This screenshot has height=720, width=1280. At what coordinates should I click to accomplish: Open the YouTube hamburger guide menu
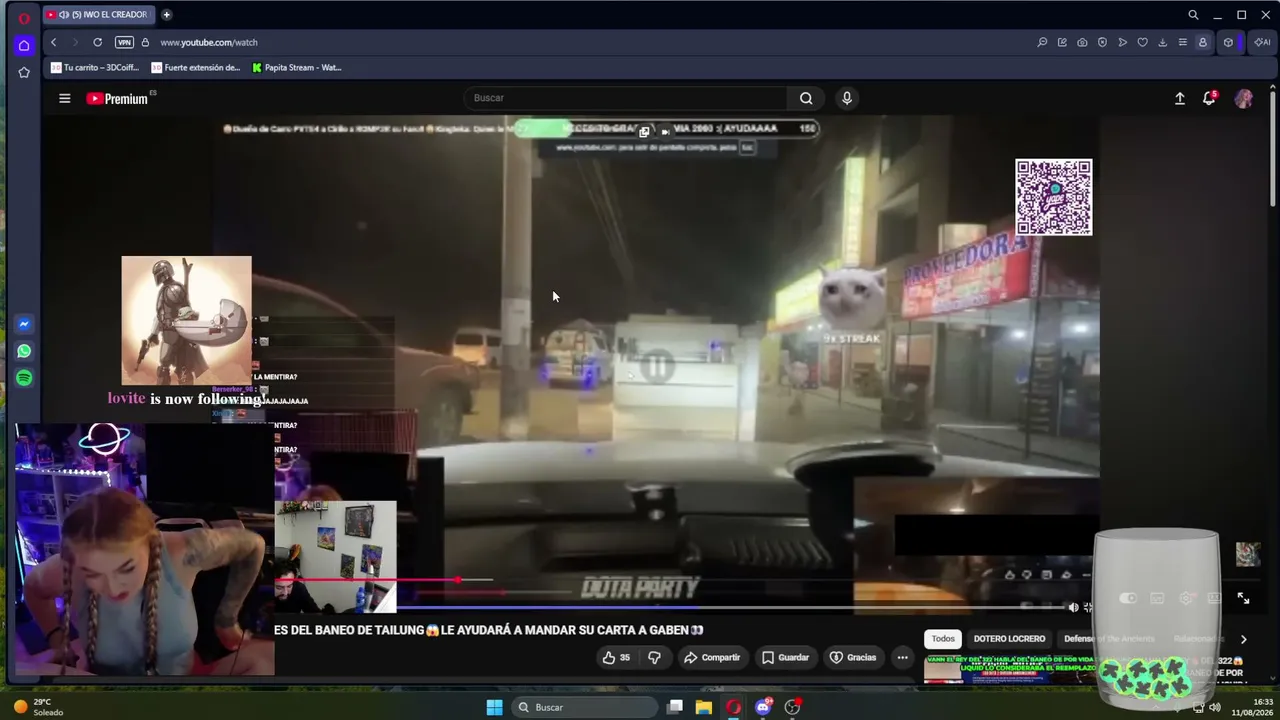click(65, 98)
